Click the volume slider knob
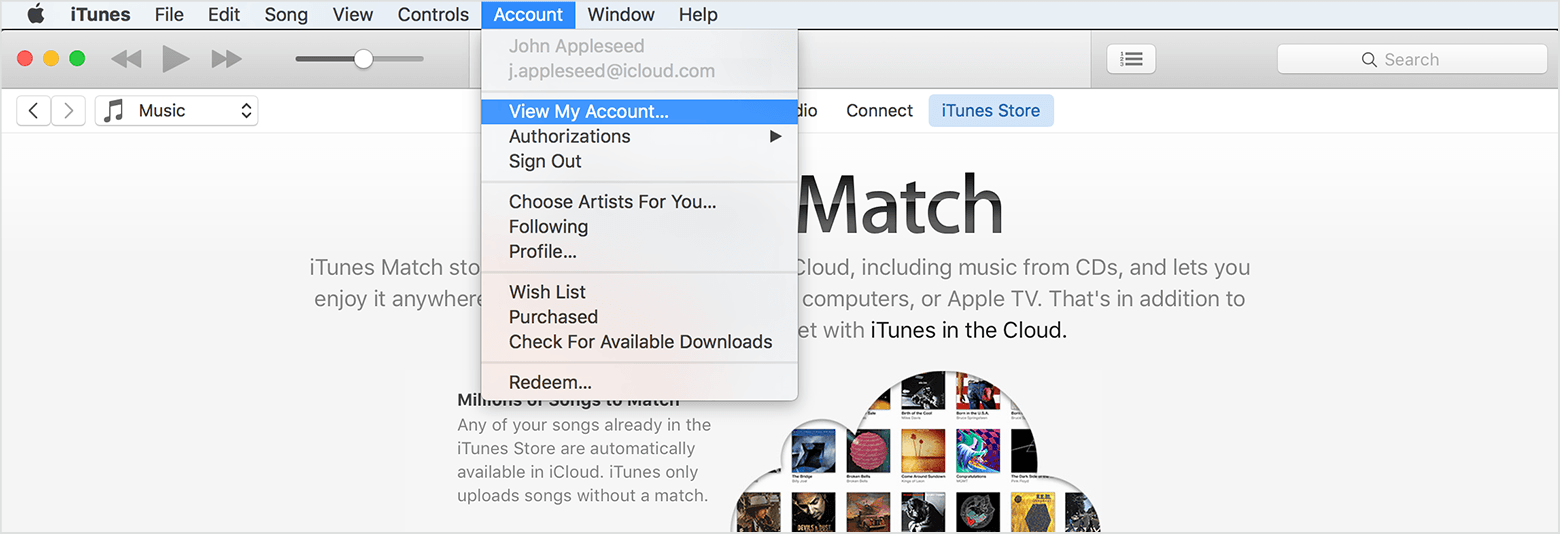 tap(364, 59)
